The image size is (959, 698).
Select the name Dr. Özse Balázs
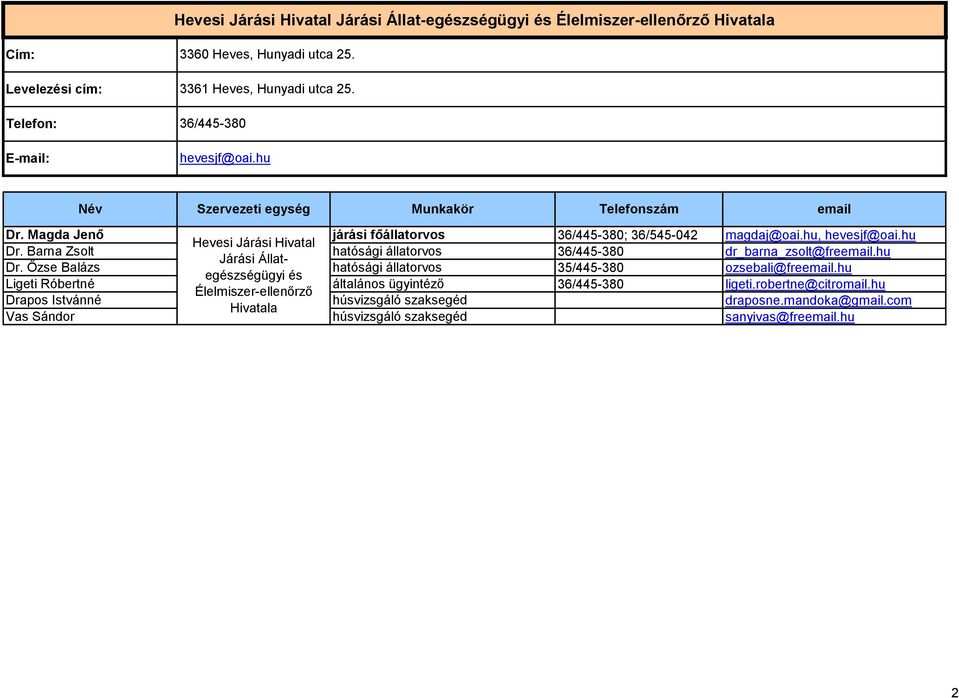52,267
